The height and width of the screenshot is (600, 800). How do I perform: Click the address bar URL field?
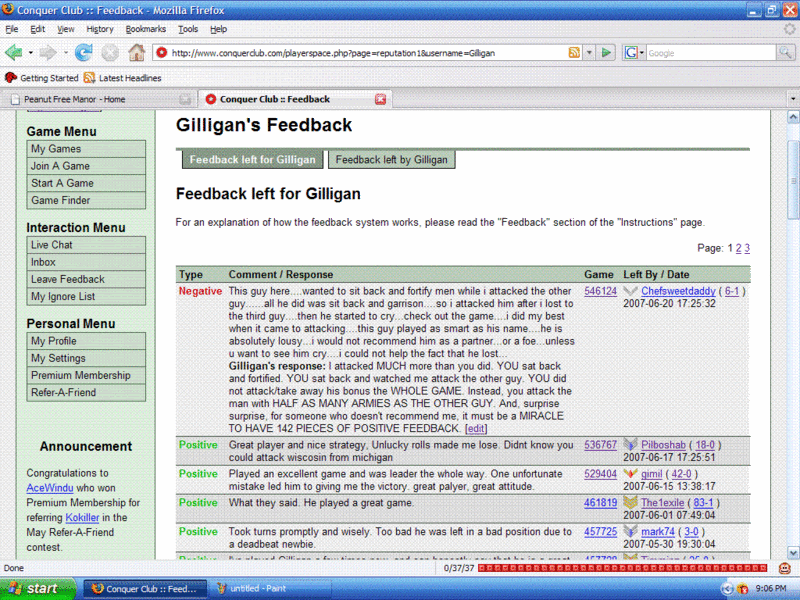click(367, 53)
